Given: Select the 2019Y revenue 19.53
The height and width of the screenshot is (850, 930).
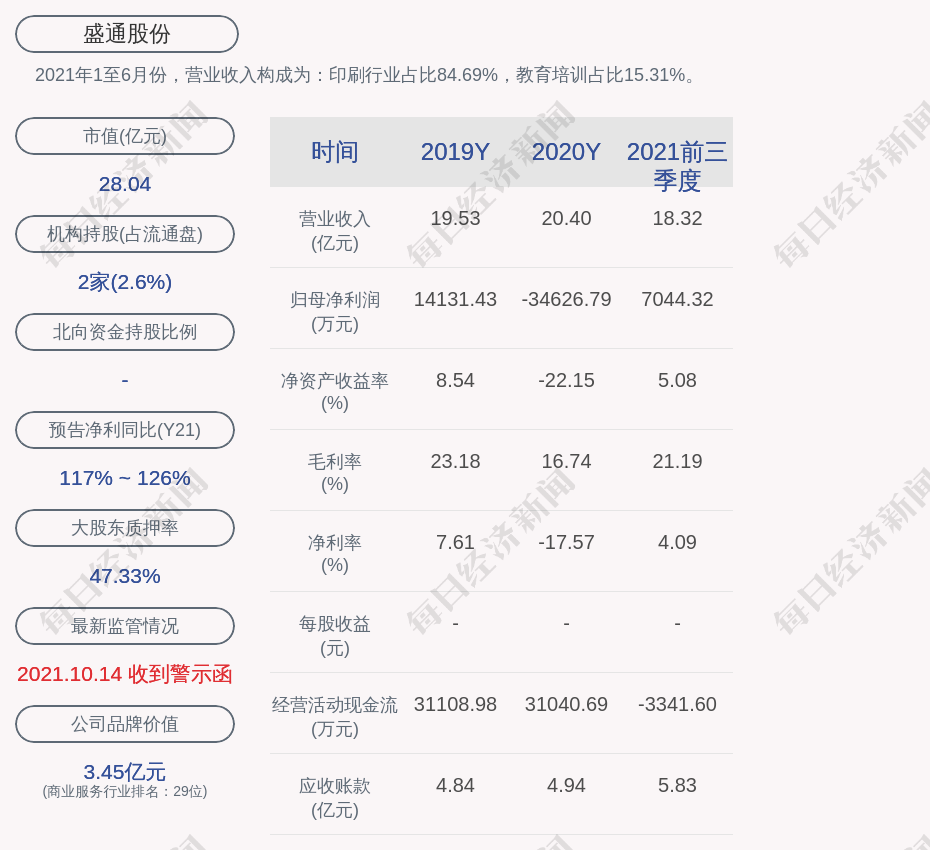Looking at the screenshot, I should tap(456, 218).
